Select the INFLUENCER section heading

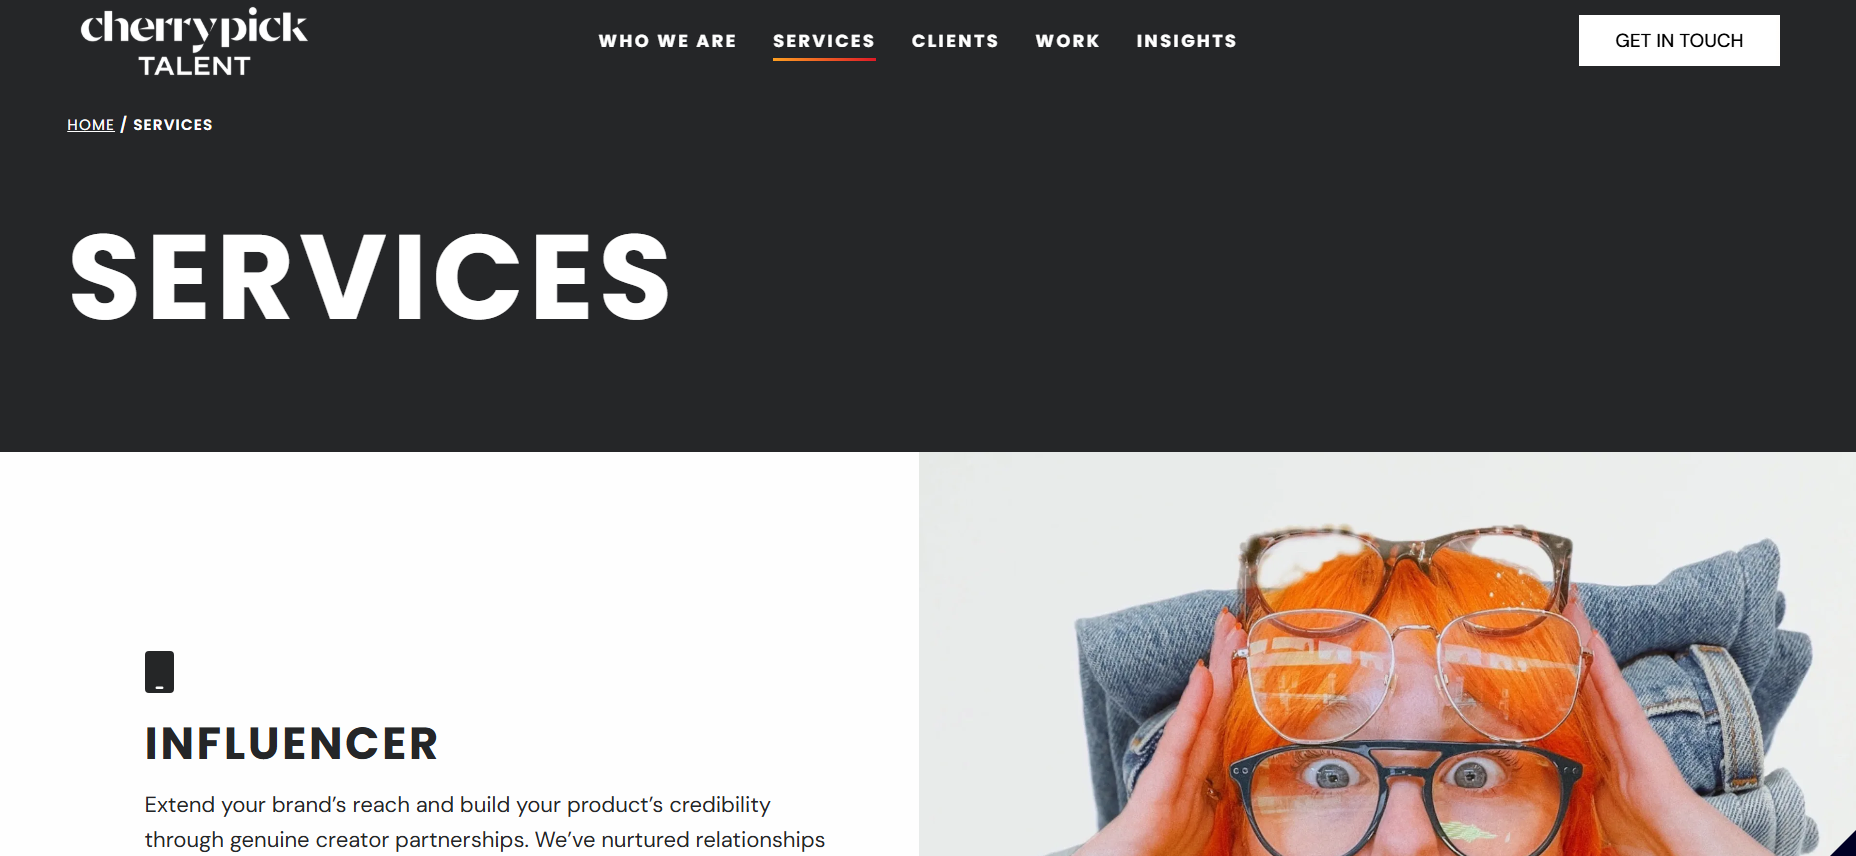[291, 744]
